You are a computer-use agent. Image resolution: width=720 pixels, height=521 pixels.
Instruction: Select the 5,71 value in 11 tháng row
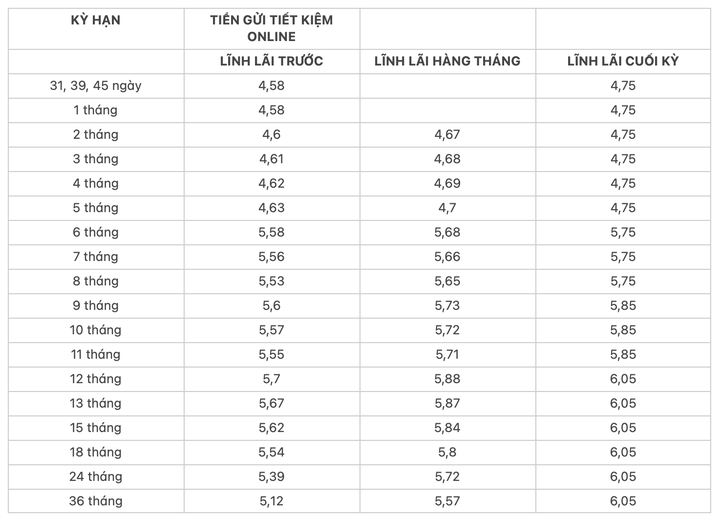click(447, 354)
